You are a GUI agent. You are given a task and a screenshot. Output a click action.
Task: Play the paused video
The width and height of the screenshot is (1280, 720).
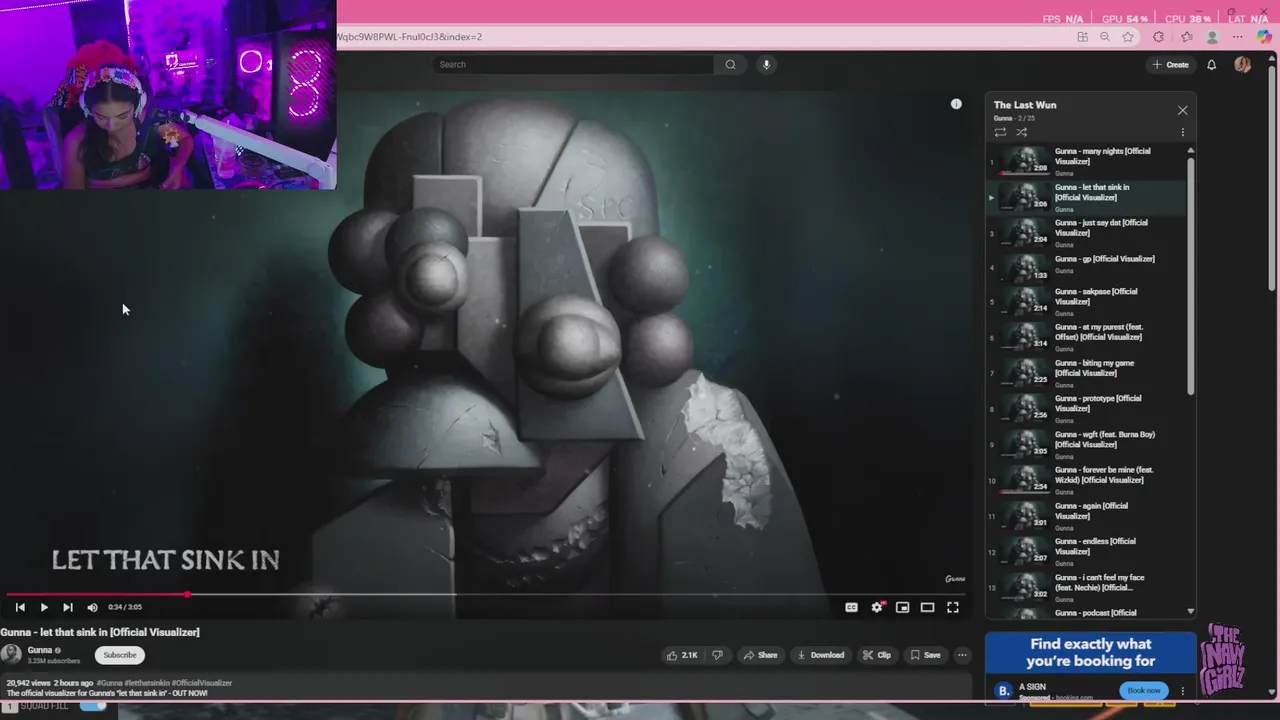click(x=44, y=607)
